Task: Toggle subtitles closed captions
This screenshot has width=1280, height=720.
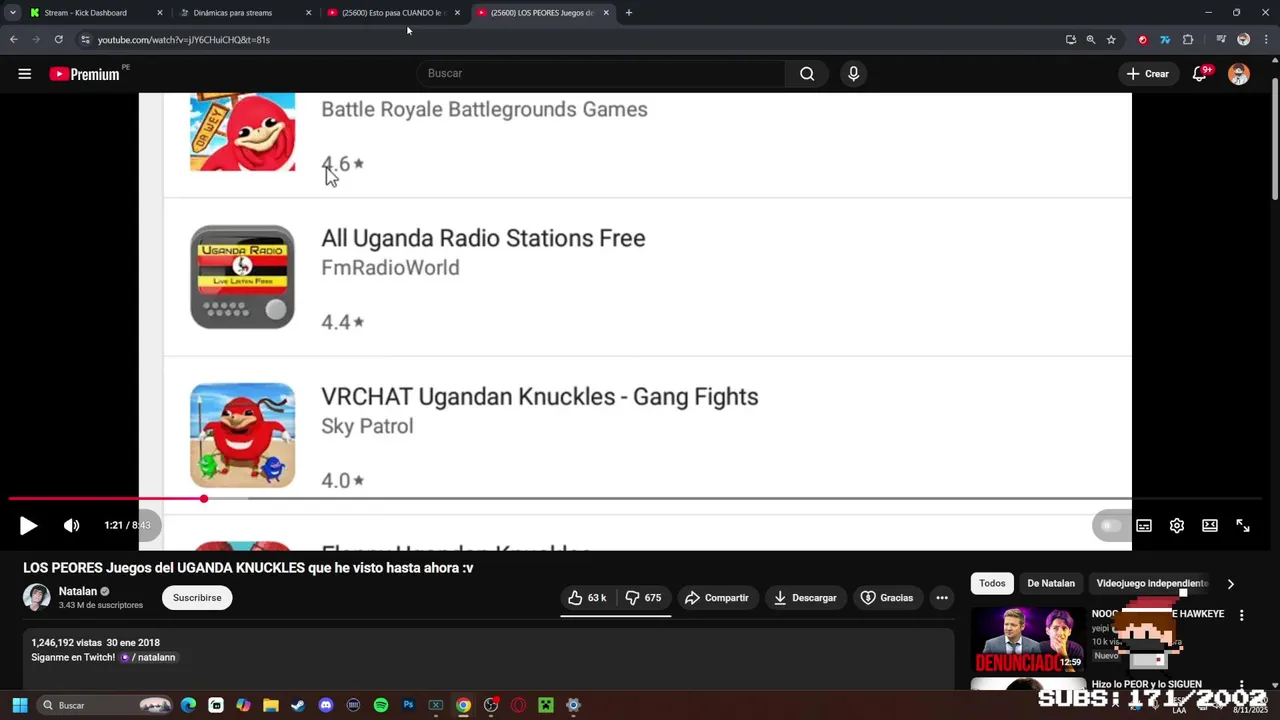Action: 1144,526
